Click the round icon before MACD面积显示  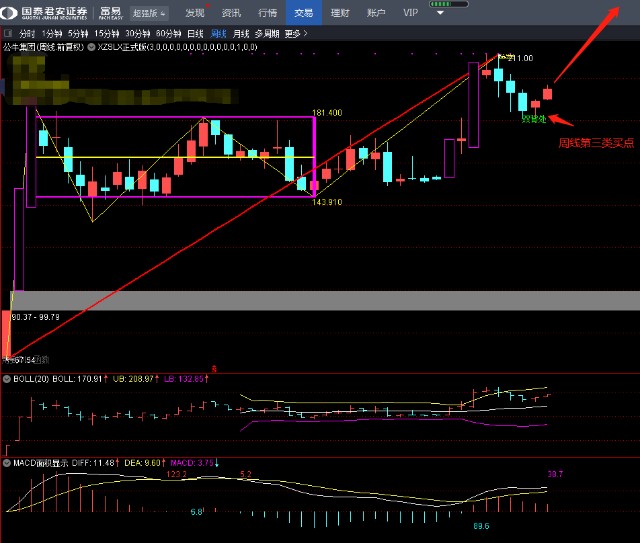(7, 464)
